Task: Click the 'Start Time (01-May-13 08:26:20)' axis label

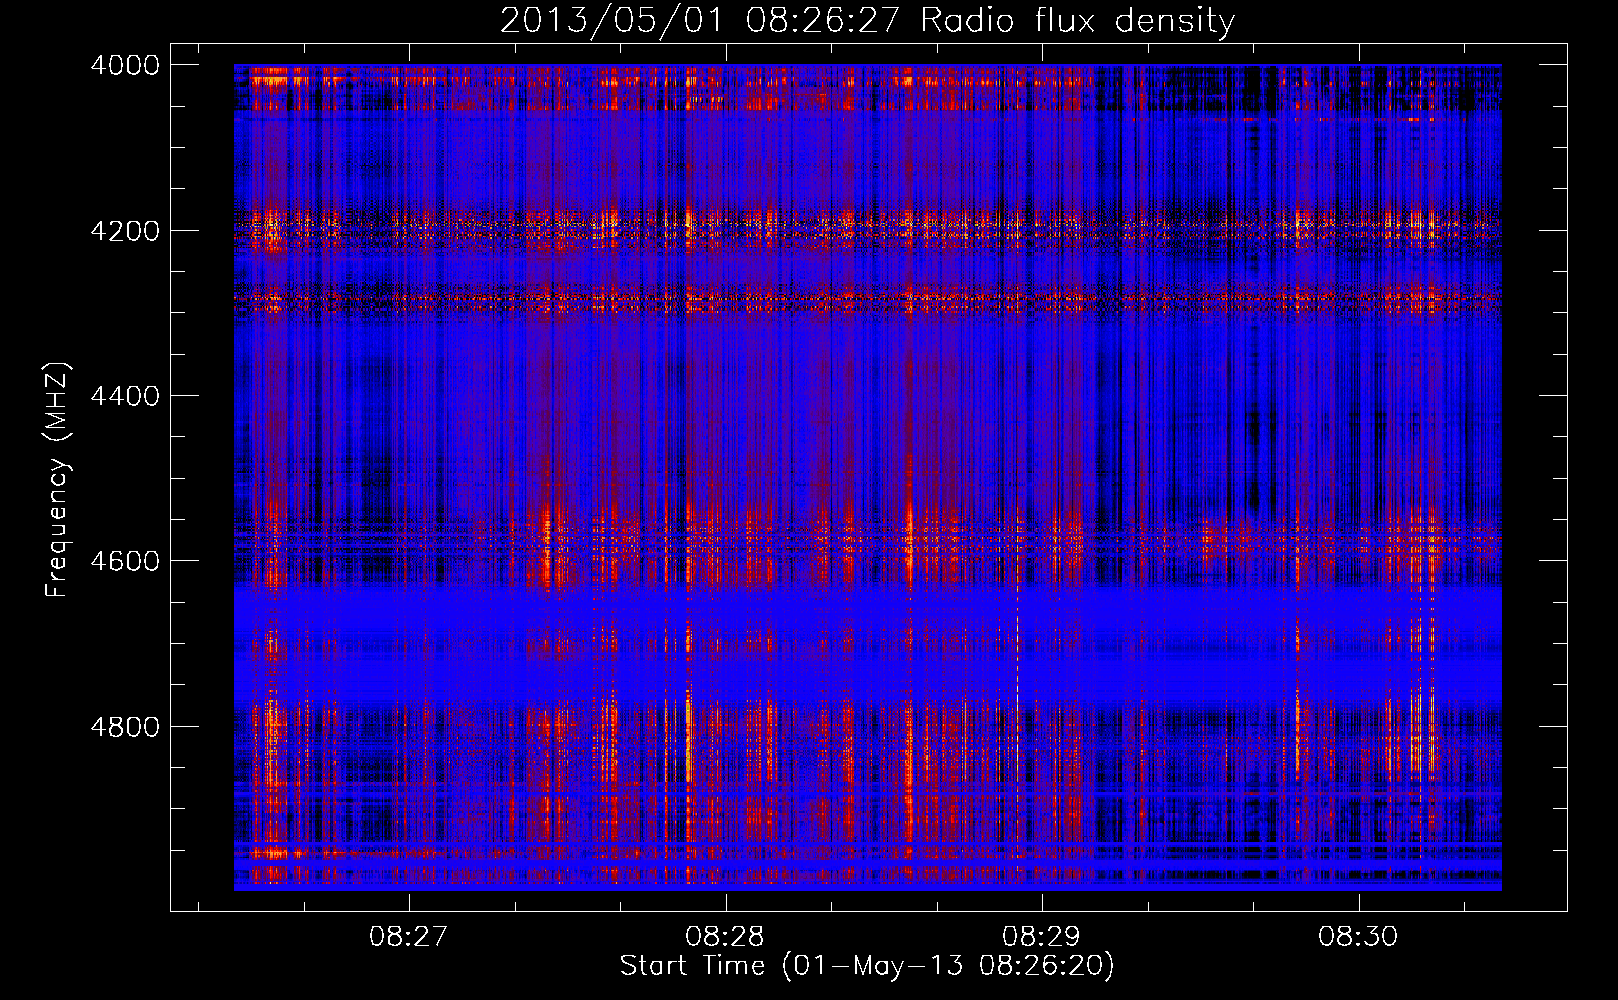Action: click(x=867, y=966)
